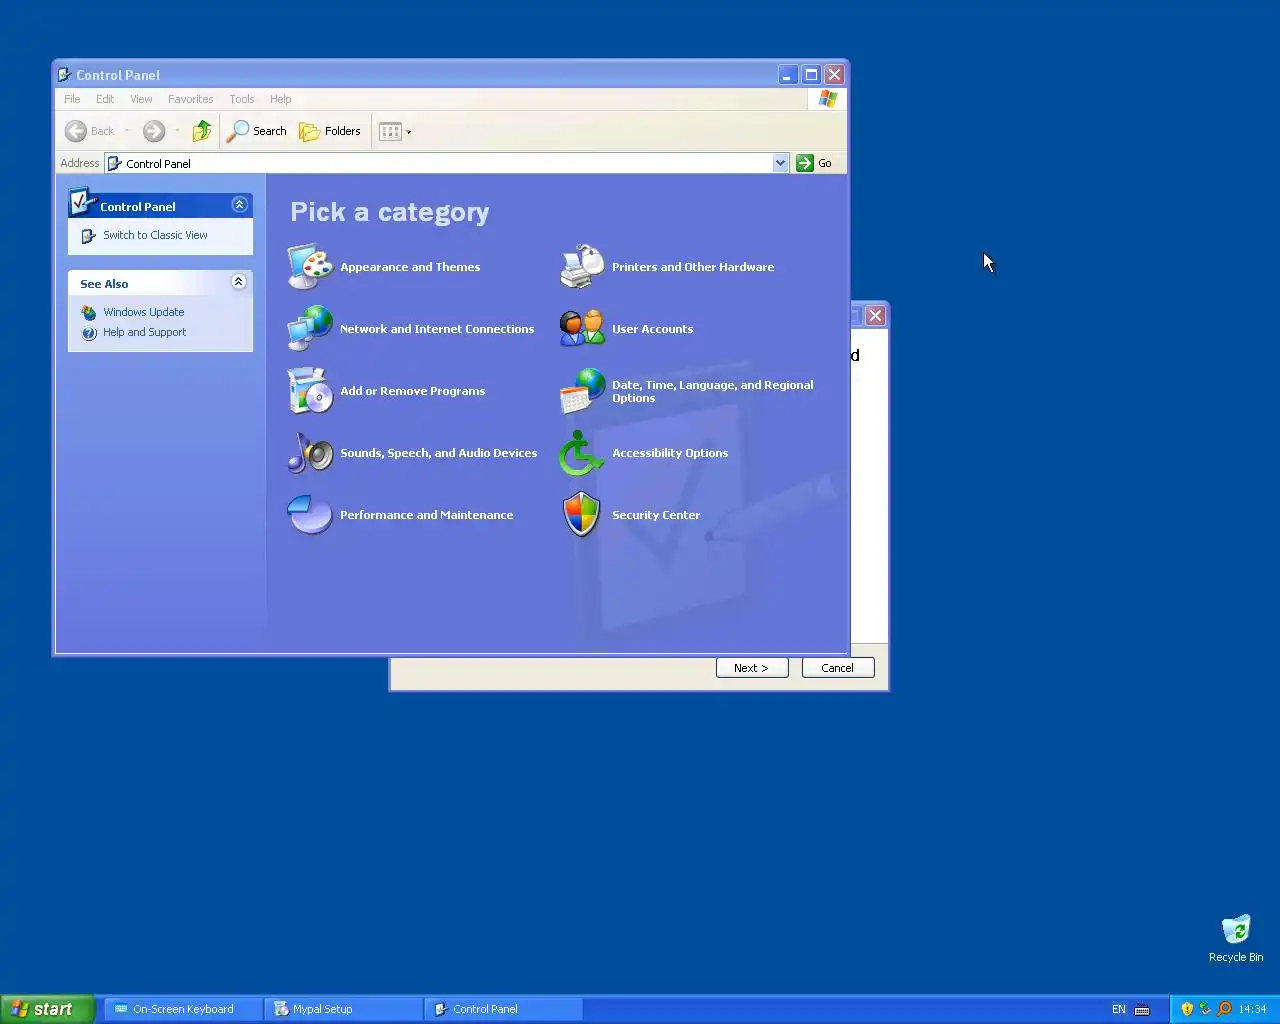The image size is (1280, 1024).
Task: Open the Add or Remove Programs icon
Action: [x=310, y=390]
